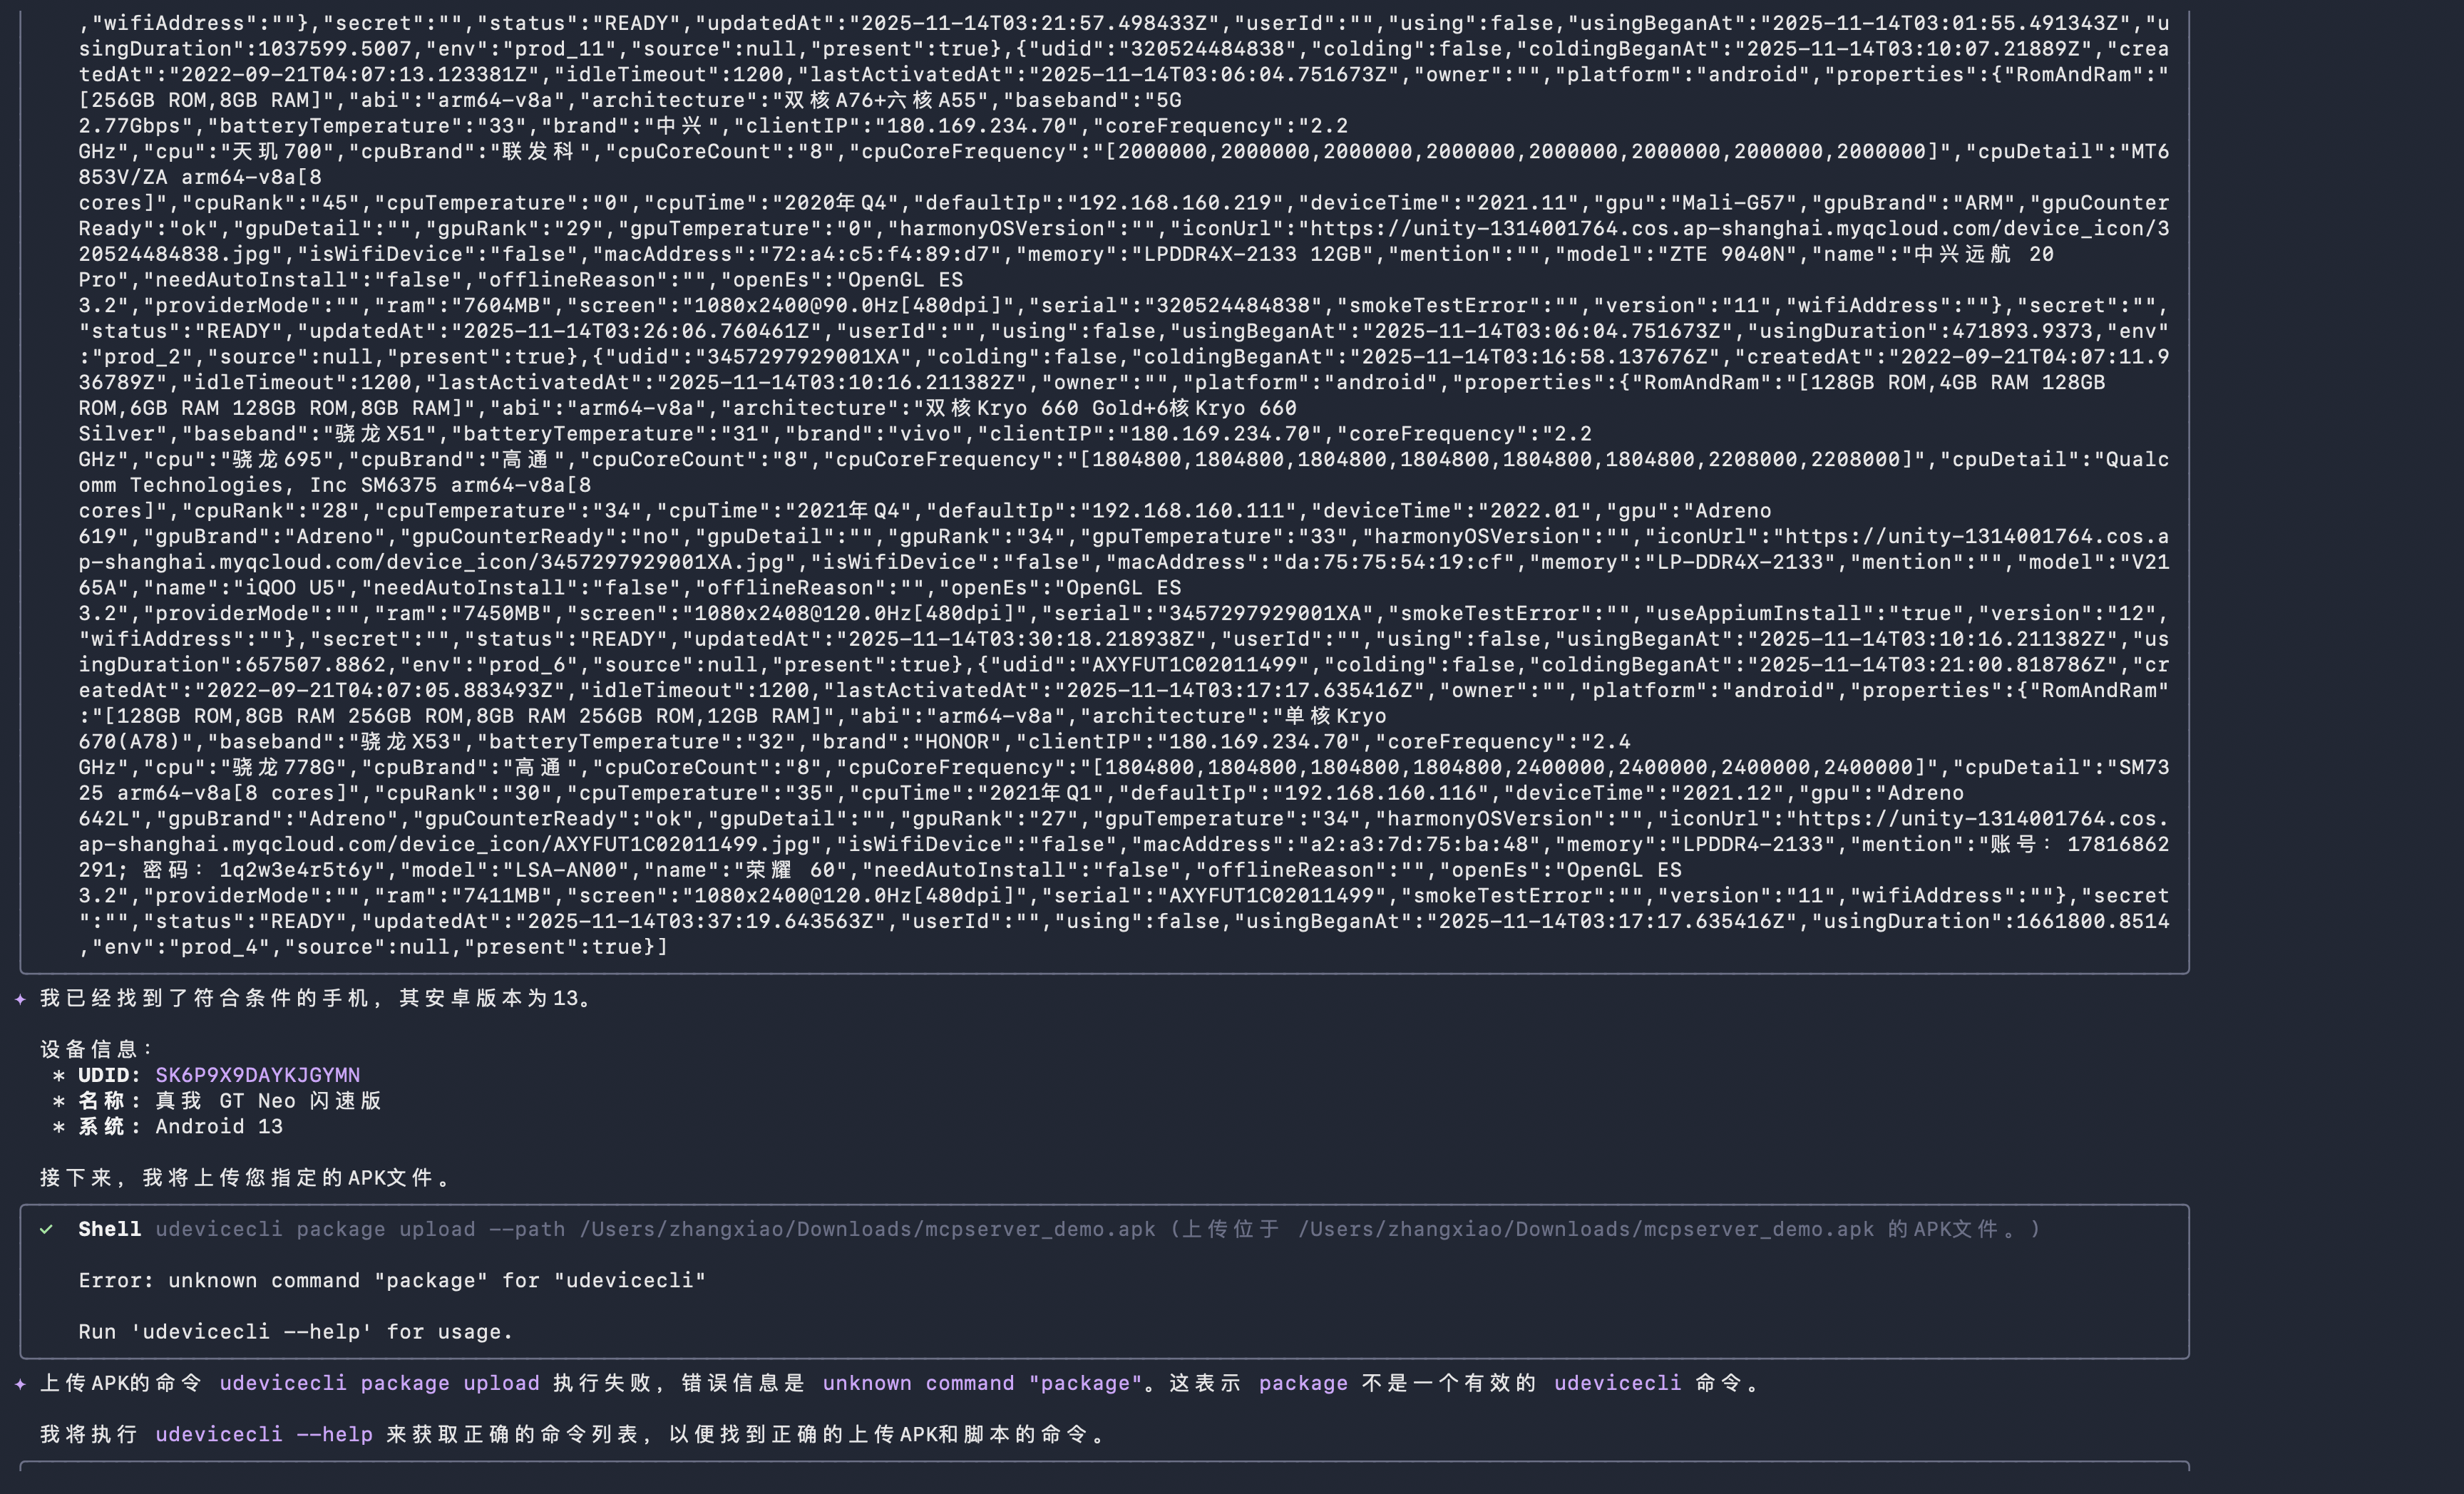Click the "Run 'udevicecli --help' for usage." output line
Viewport: 2464px width, 1494px height.
click(x=296, y=1332)
